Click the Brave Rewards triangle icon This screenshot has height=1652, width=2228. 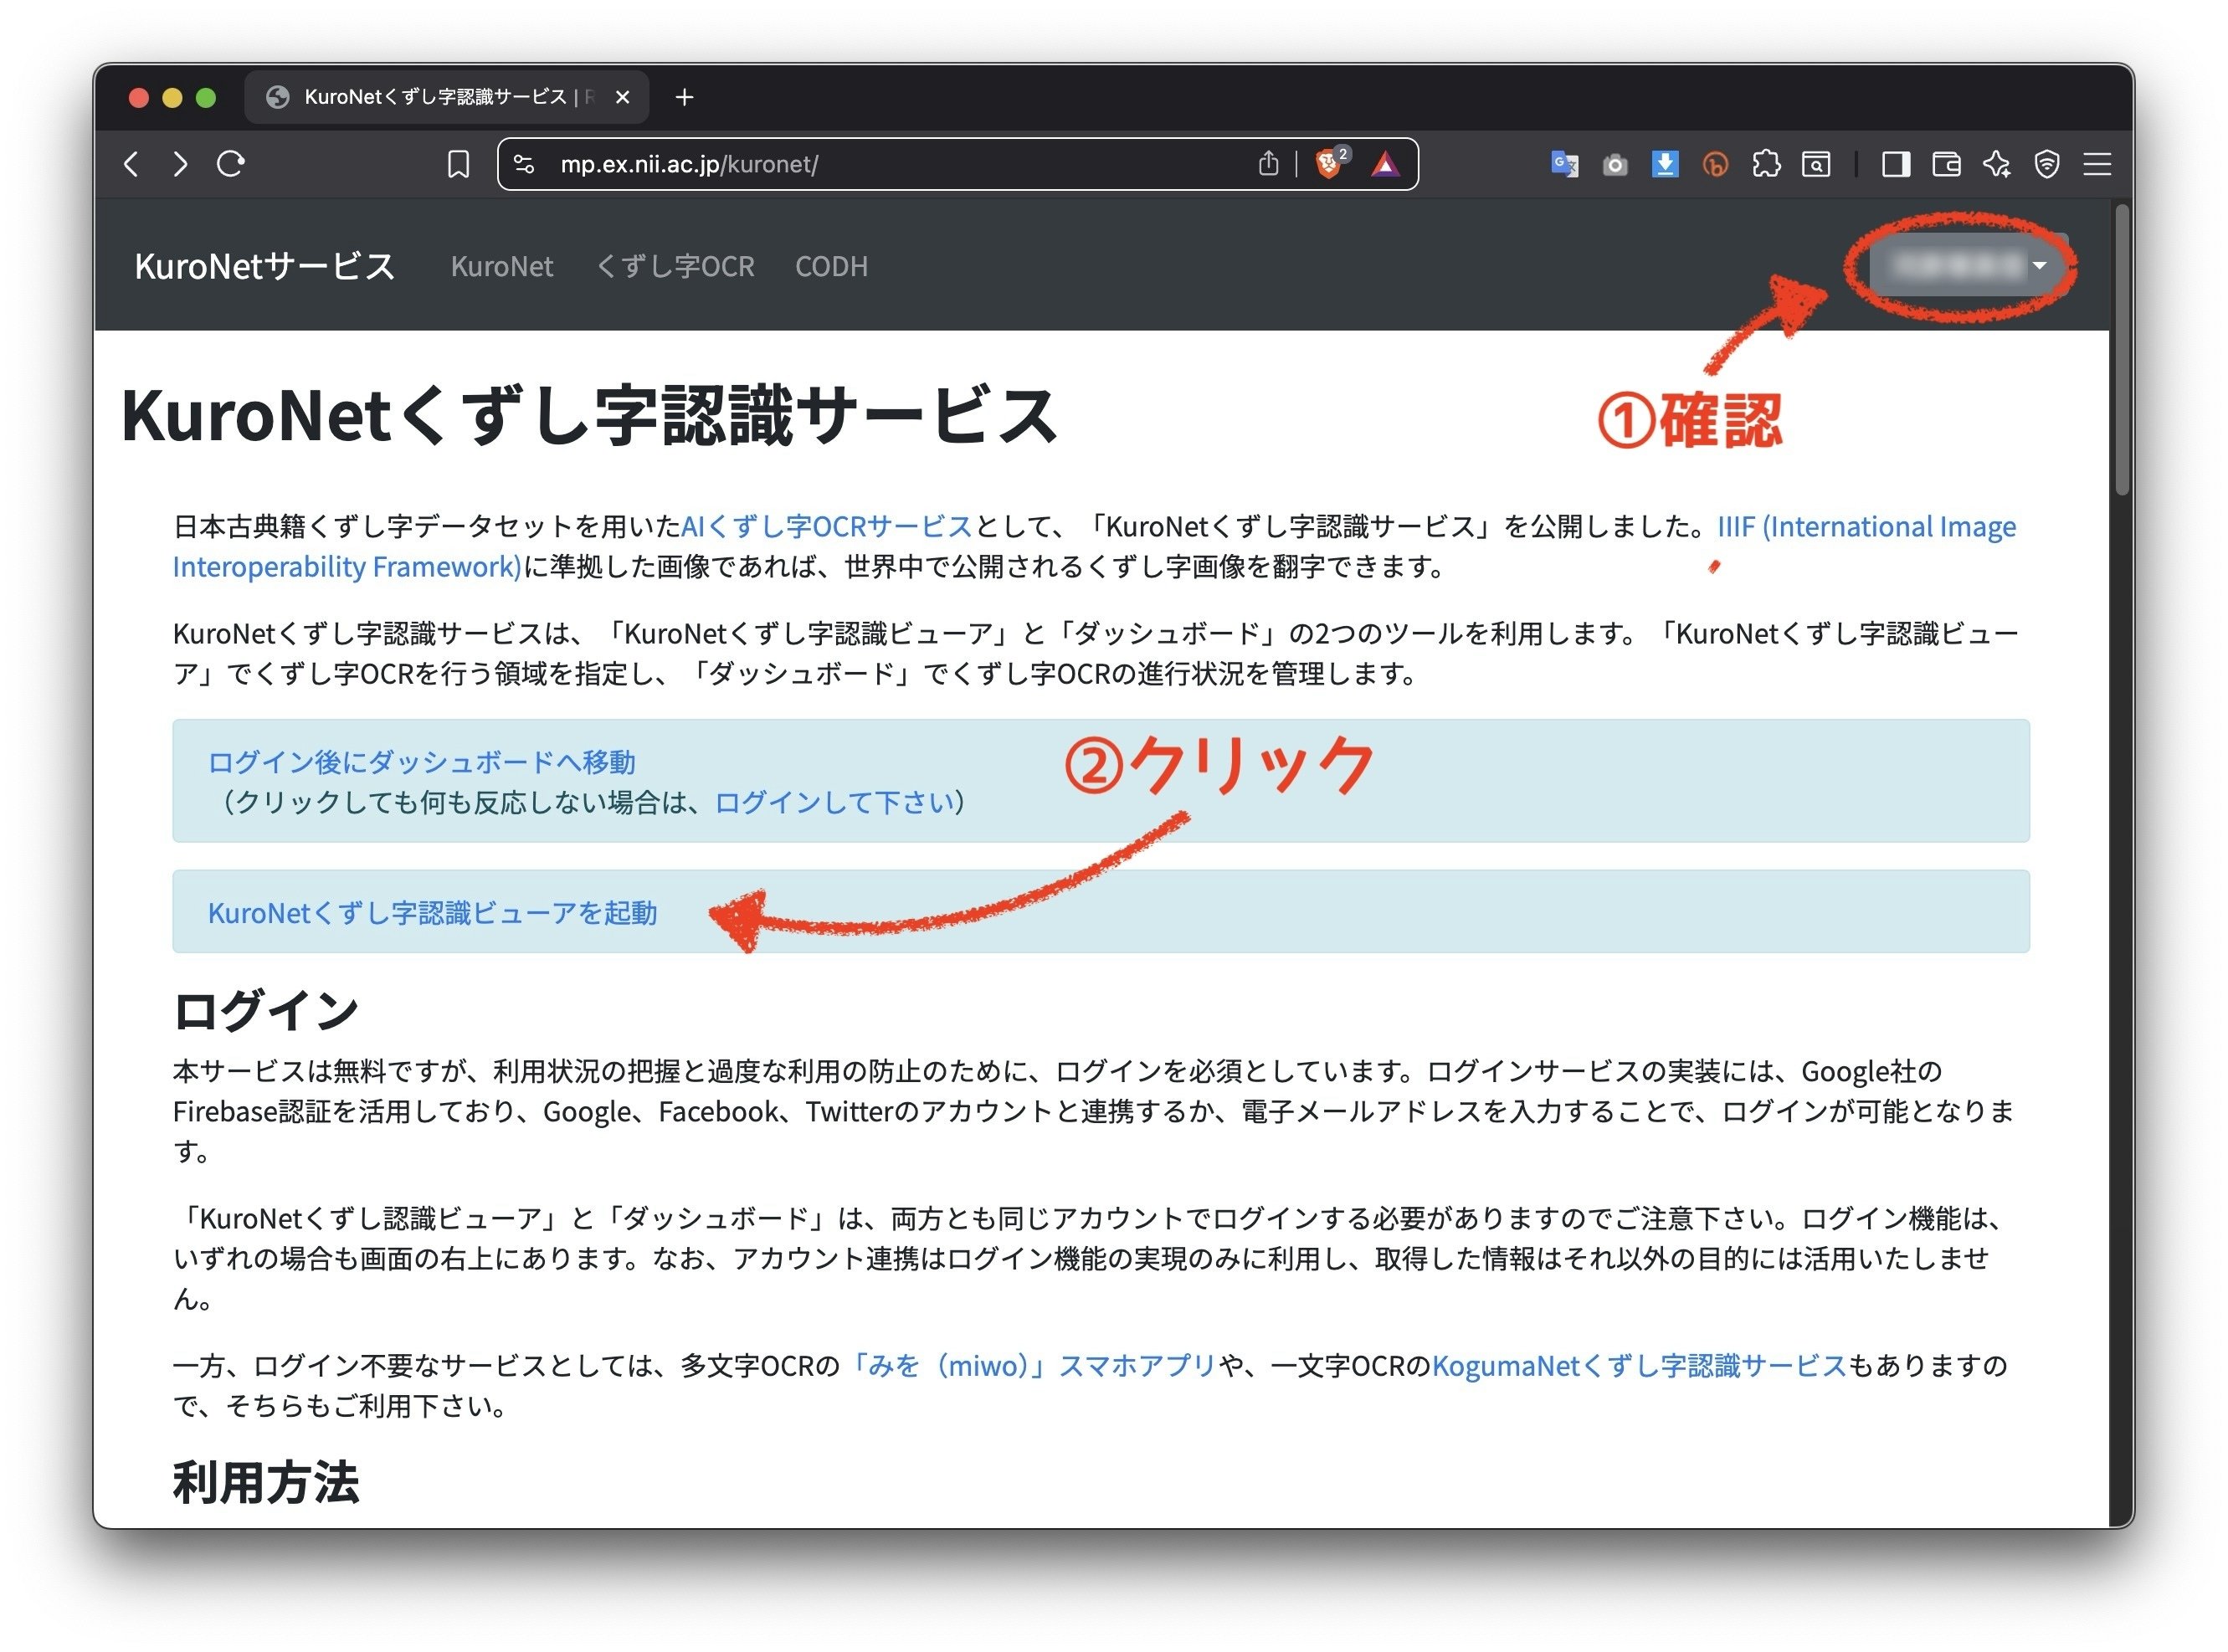pos(1385,164)
